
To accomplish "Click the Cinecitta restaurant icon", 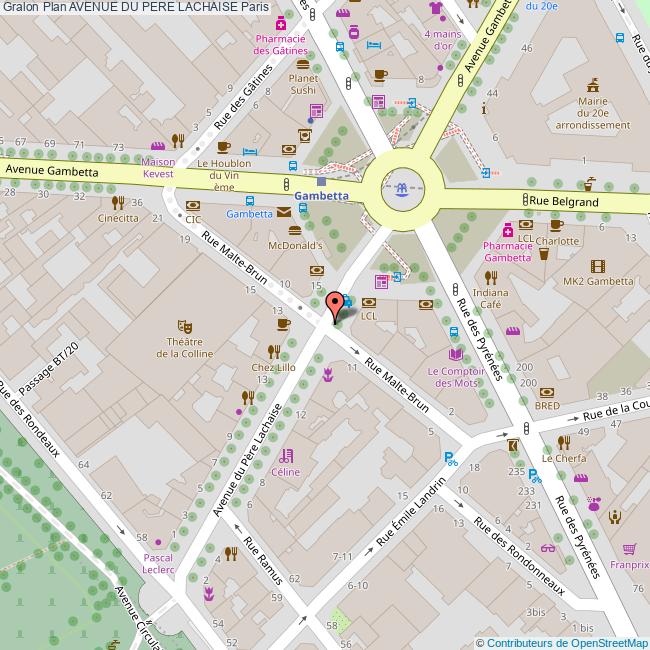I will click(118, 201).
